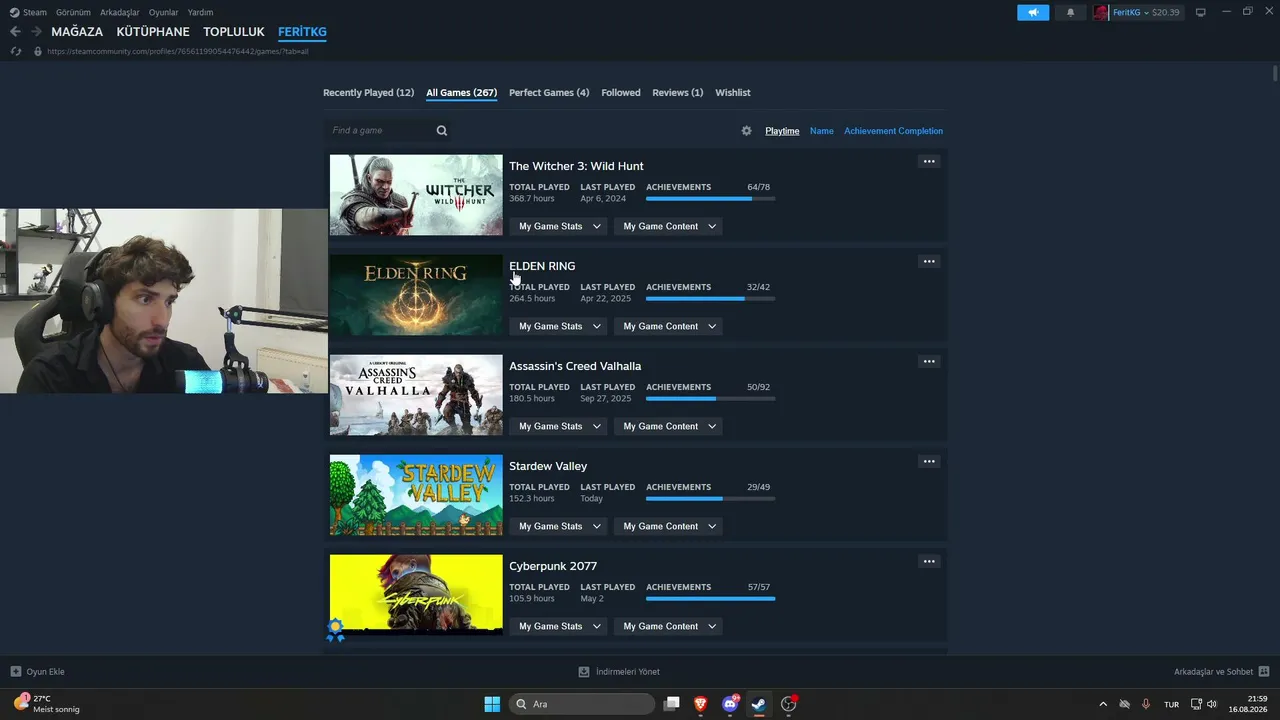Open the Yardım menu
Viewport: 1280px width, 720px height.
point(200,13)
